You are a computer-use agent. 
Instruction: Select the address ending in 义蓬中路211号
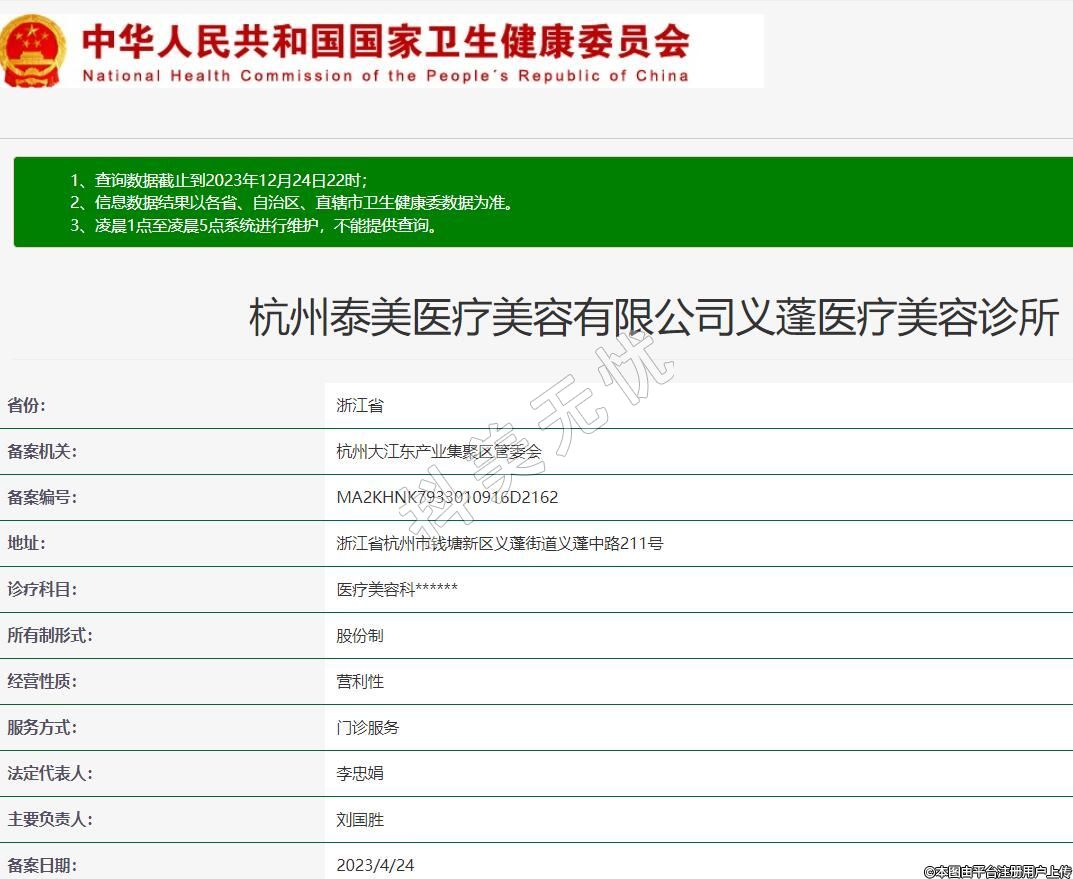(x=499, y=544)
